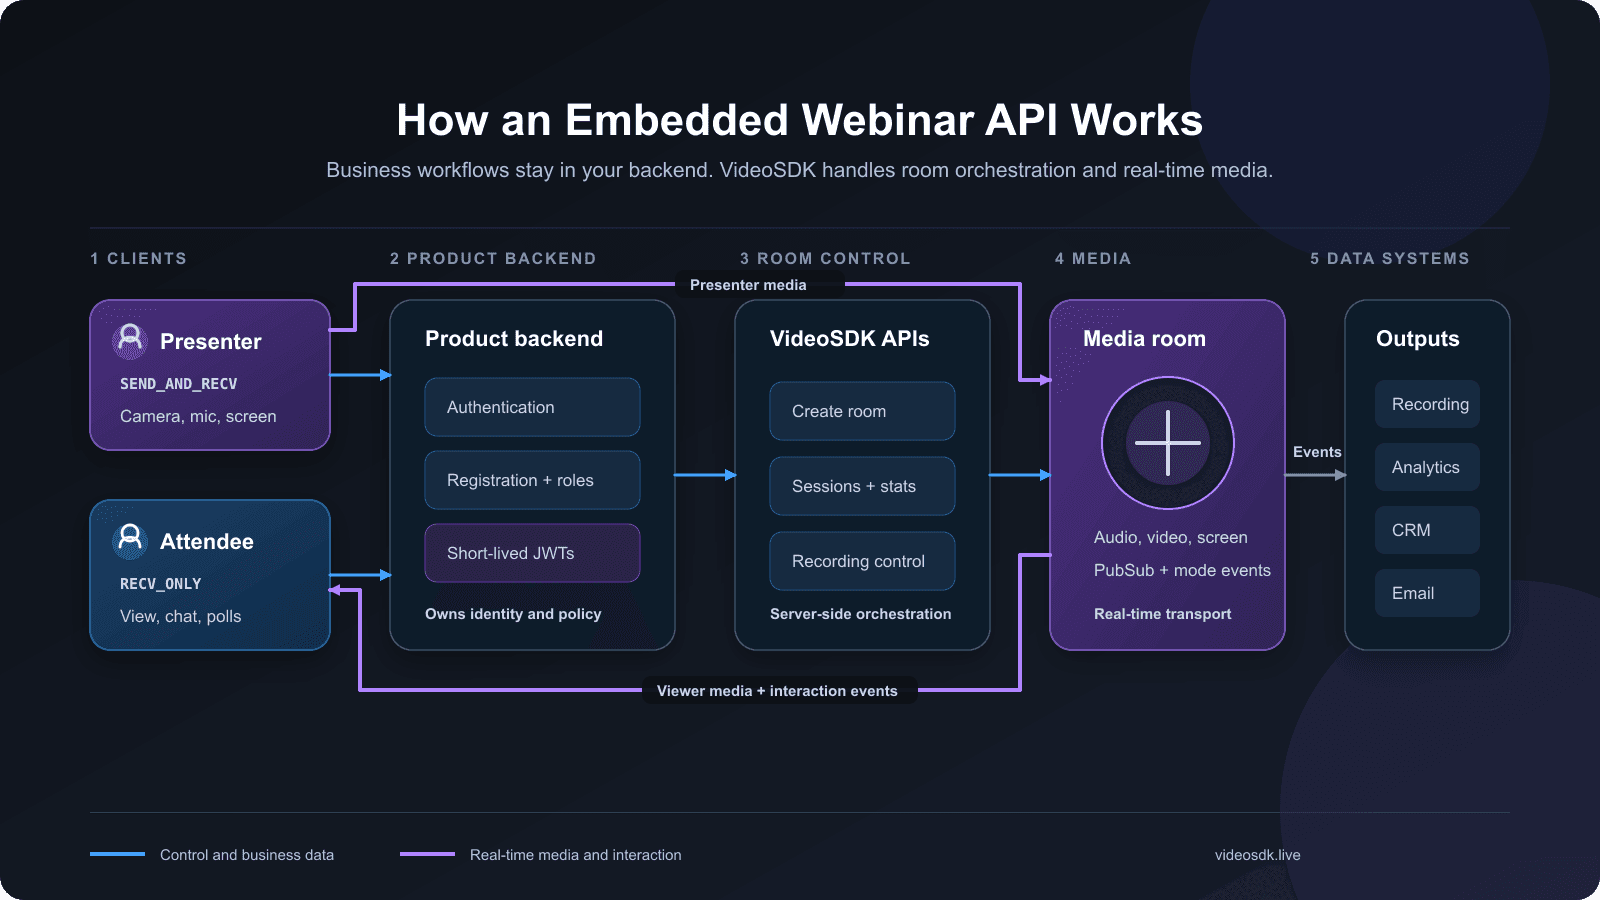This screenshot has width=1600, height=900.
Task: Click the Presenter media arrow label
Action: coord(748,285)
